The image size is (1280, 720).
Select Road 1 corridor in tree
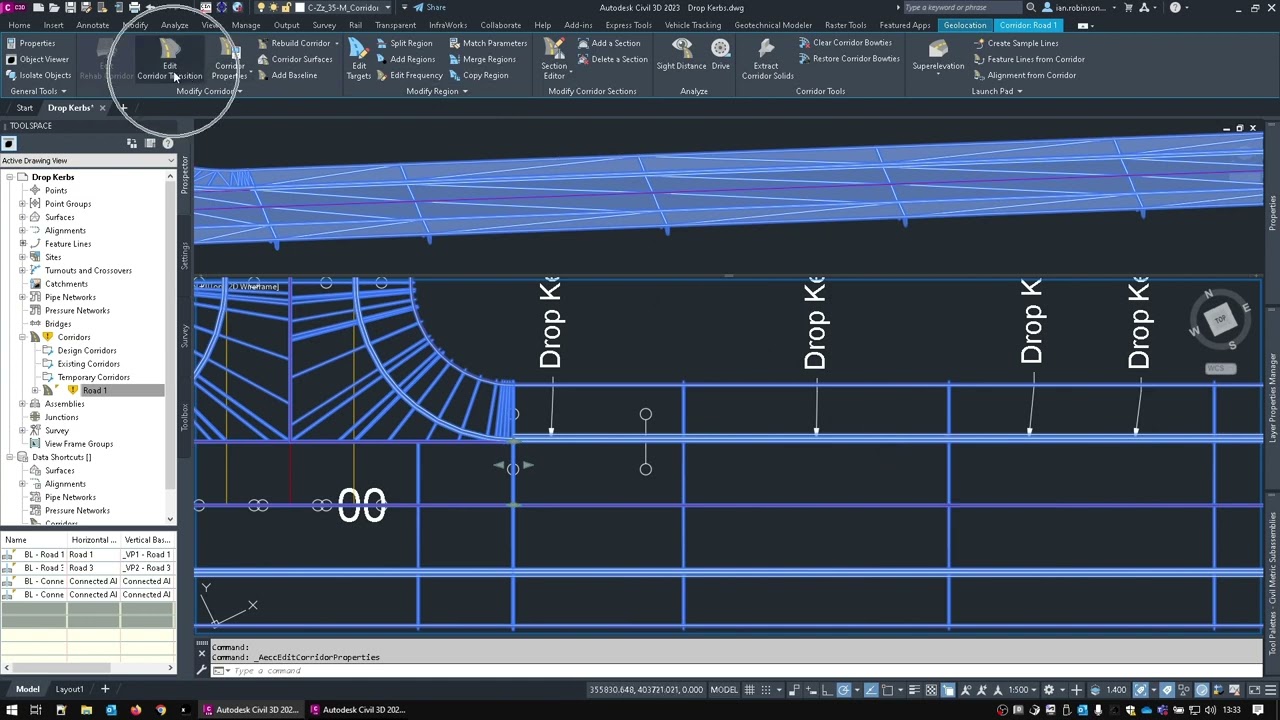pyautogui.click(x=94, y=390)
